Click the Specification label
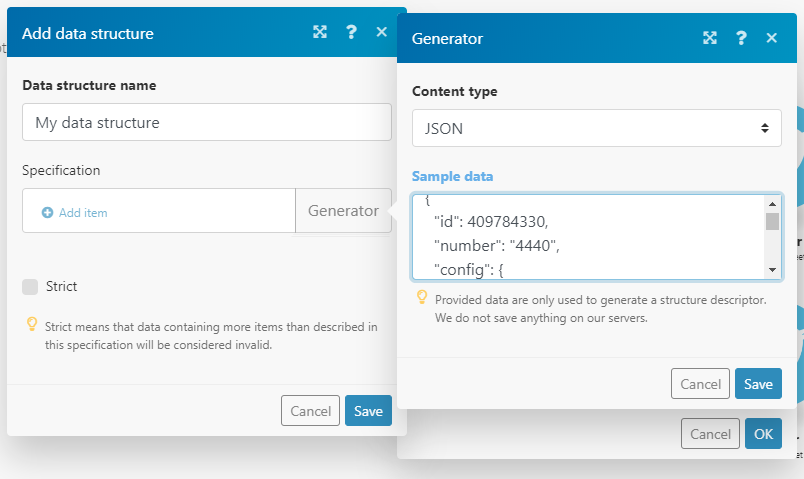Viewport: 804px width, 479px height. point(61,170)
